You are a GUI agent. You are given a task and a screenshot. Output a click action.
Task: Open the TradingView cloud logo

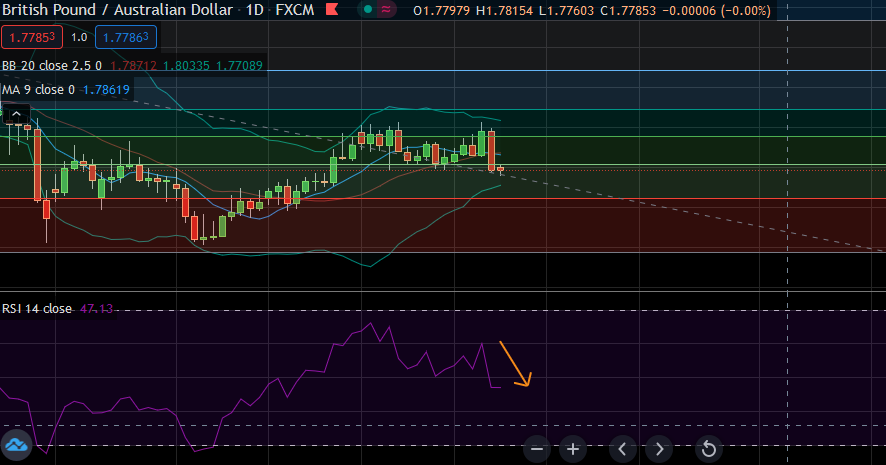[x=17, y=445]
